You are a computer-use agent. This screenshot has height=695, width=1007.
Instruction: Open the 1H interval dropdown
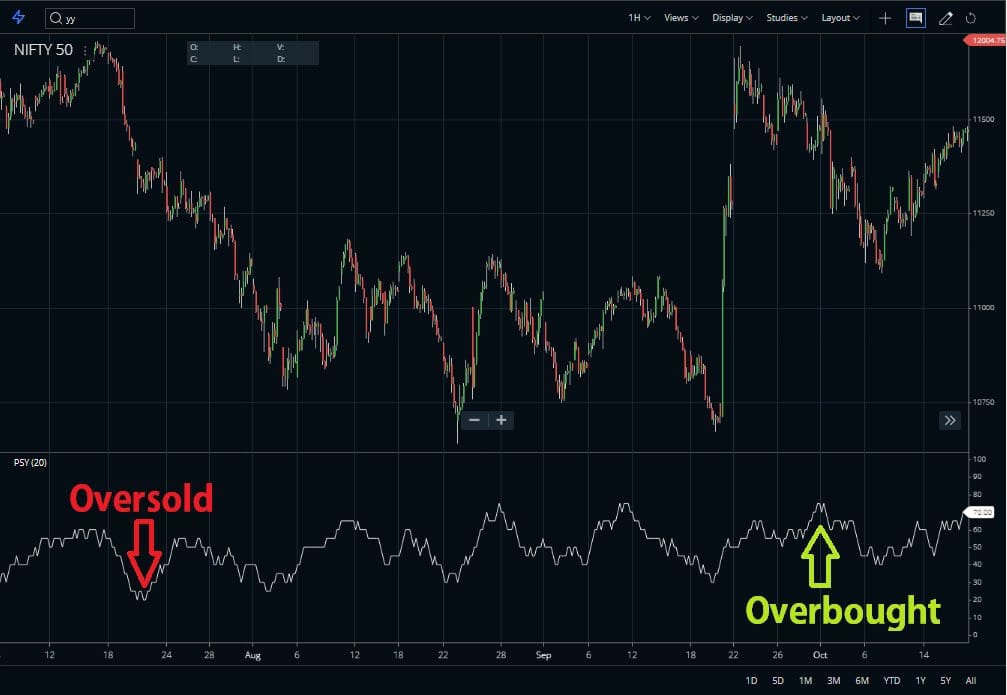[639, 18]
